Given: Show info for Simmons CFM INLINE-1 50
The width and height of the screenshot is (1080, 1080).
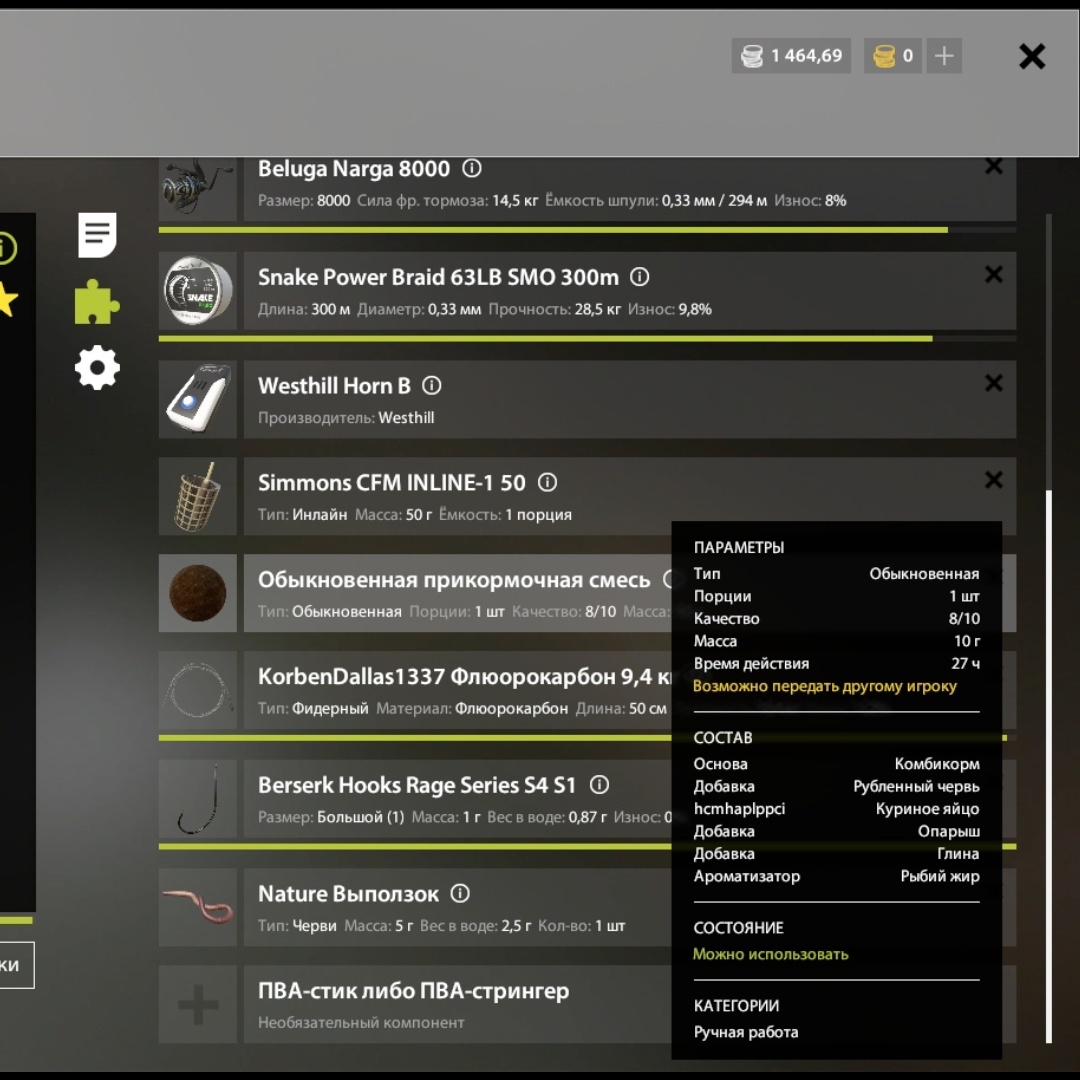Looking at the screenshot, I should click(548, 482).
